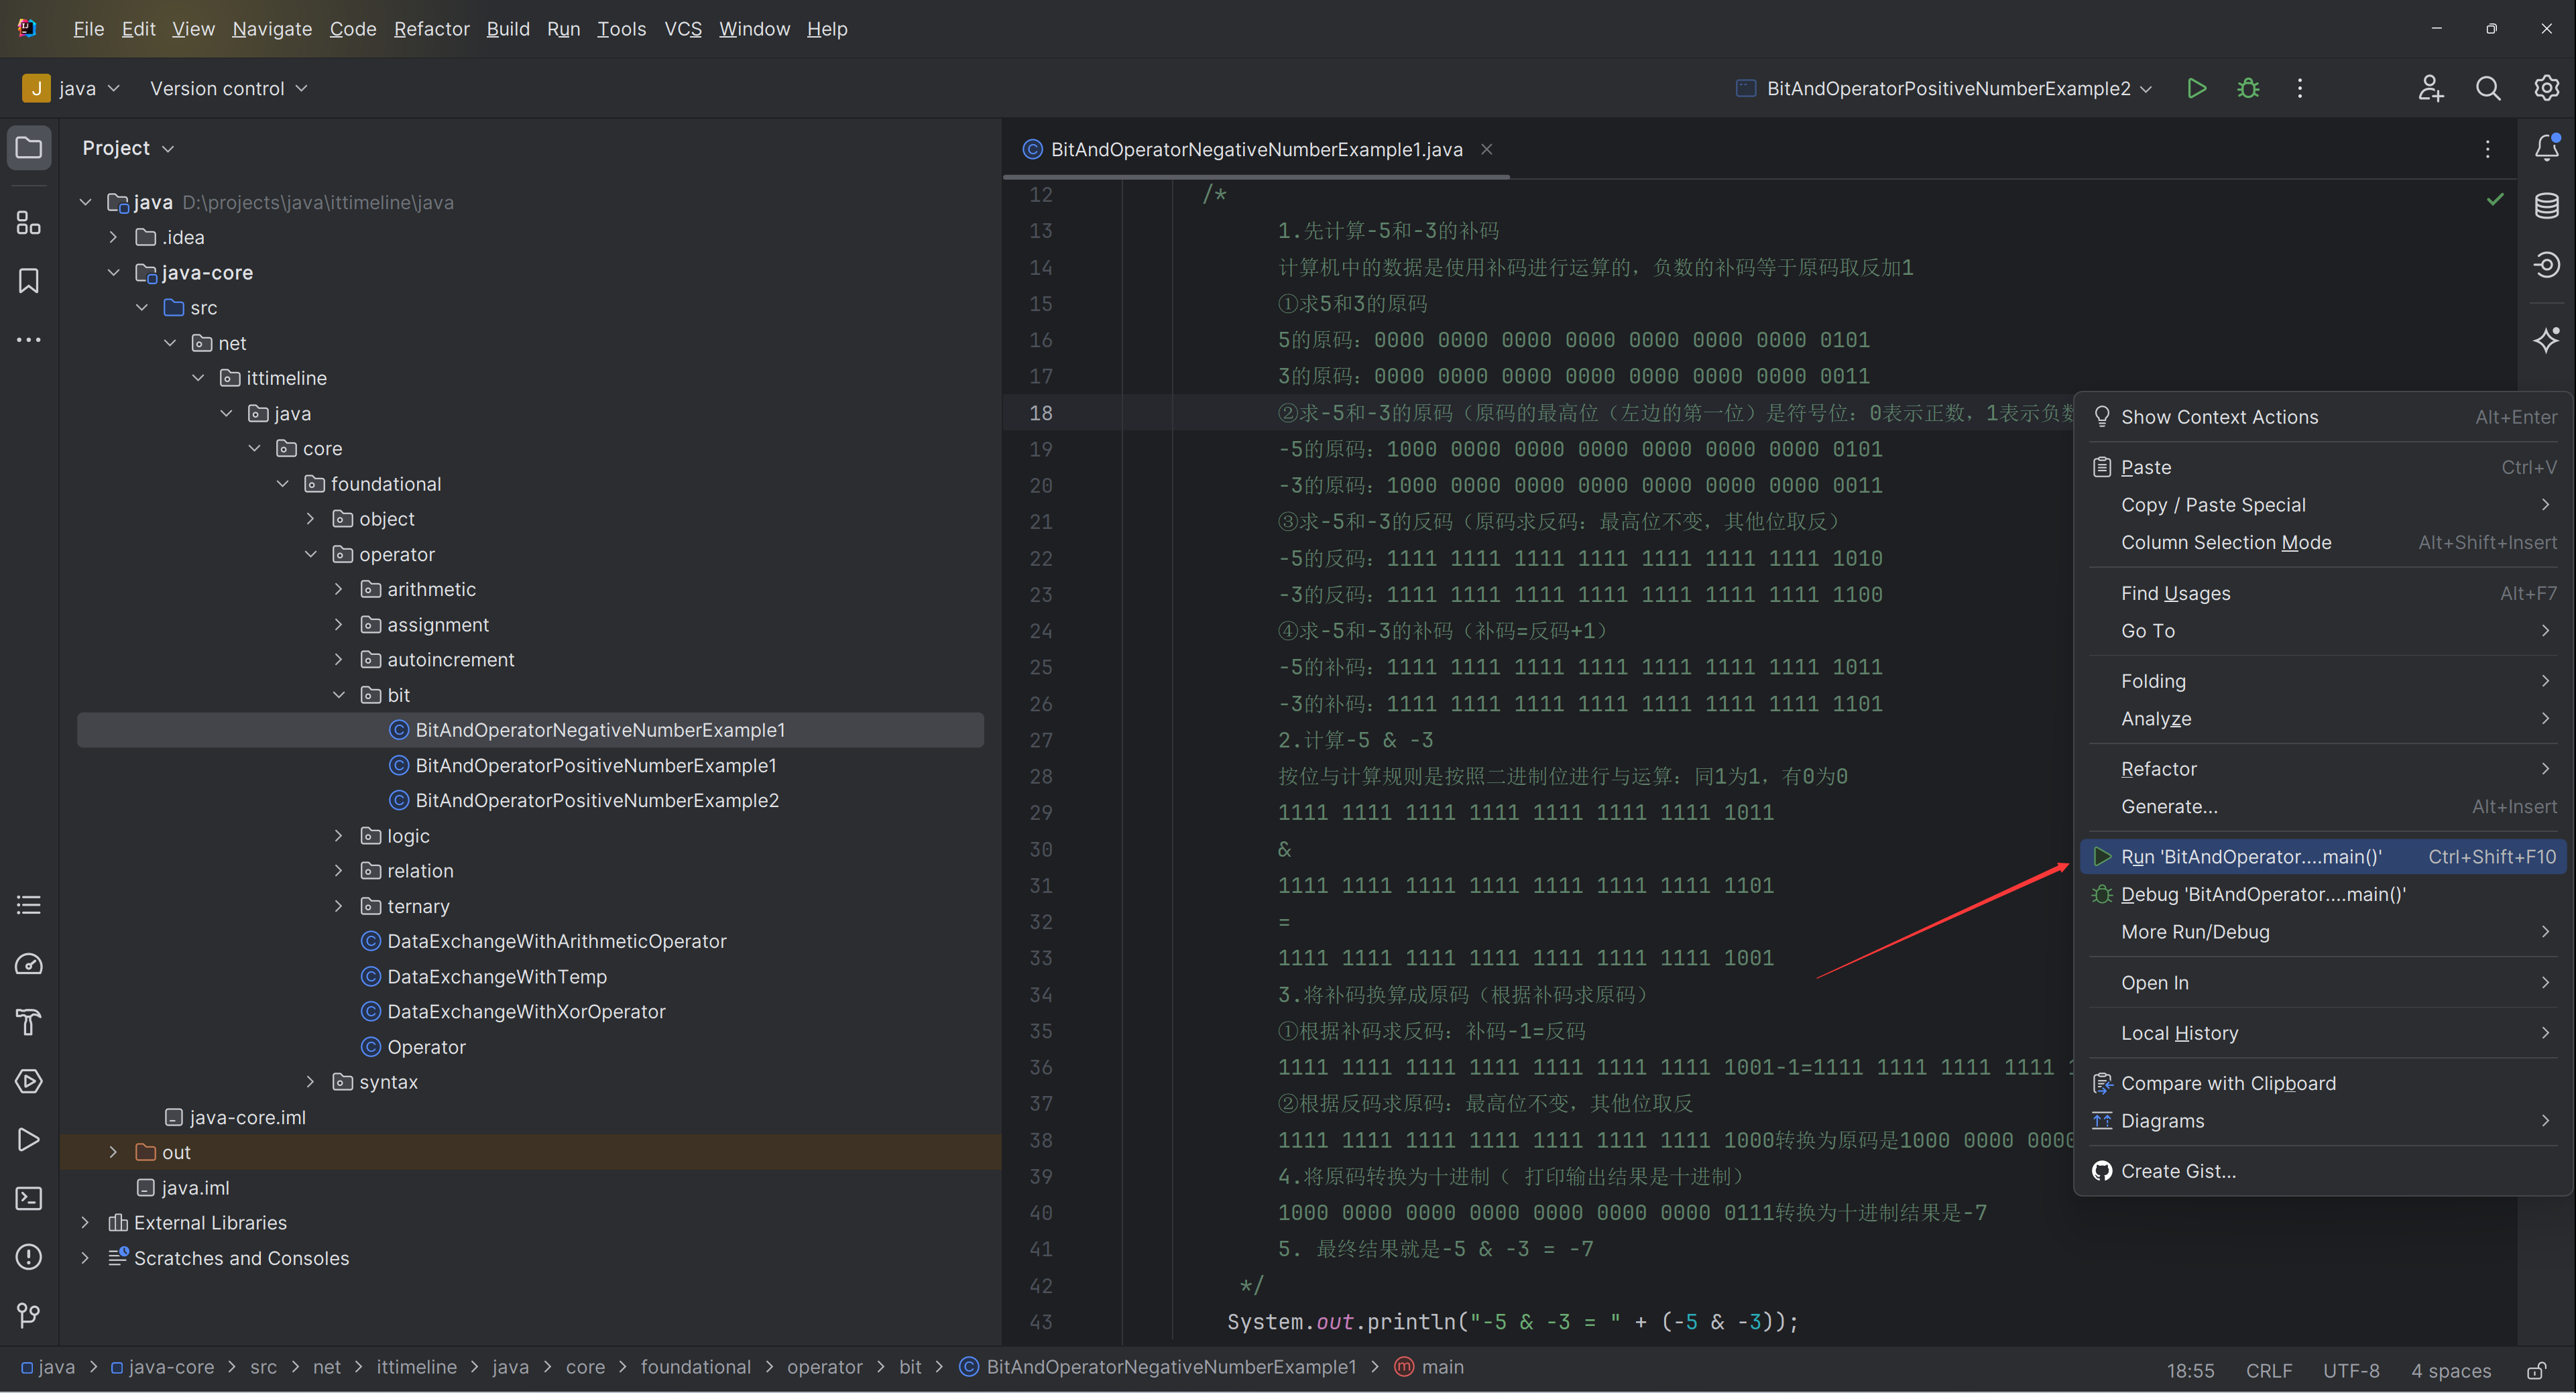Viewport: 2576px width, 1393px height.
Task: Open More Actions menu next to Debug
Action: pyautogui.click(x=2299, y=88)
